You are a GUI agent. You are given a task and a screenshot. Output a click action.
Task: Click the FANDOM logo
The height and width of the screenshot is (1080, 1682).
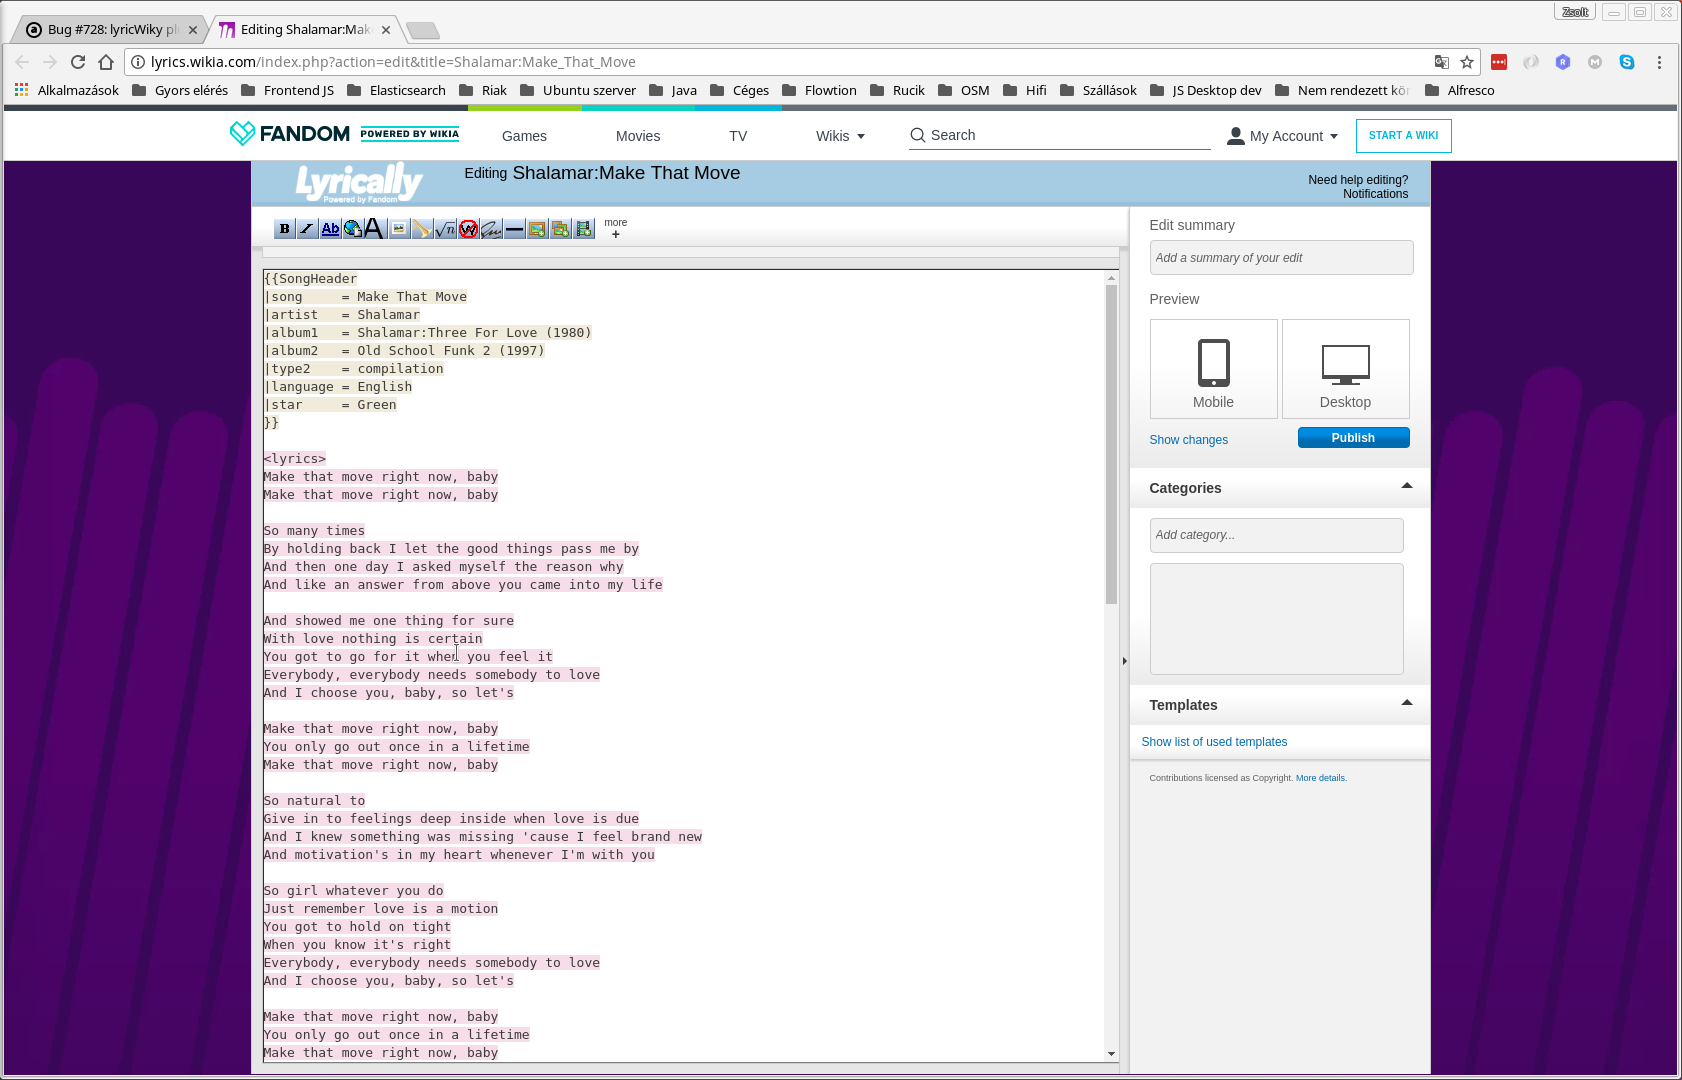(290, 133)
